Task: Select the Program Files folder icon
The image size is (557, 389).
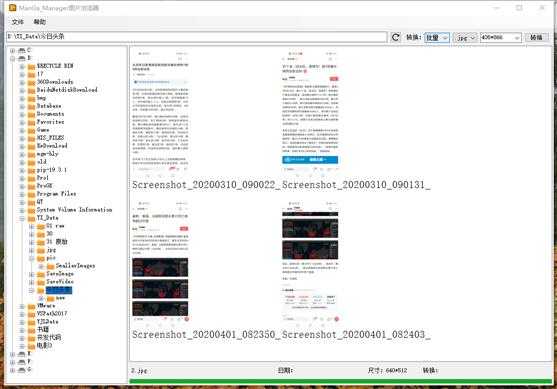Action: click(x=32, y=194)
